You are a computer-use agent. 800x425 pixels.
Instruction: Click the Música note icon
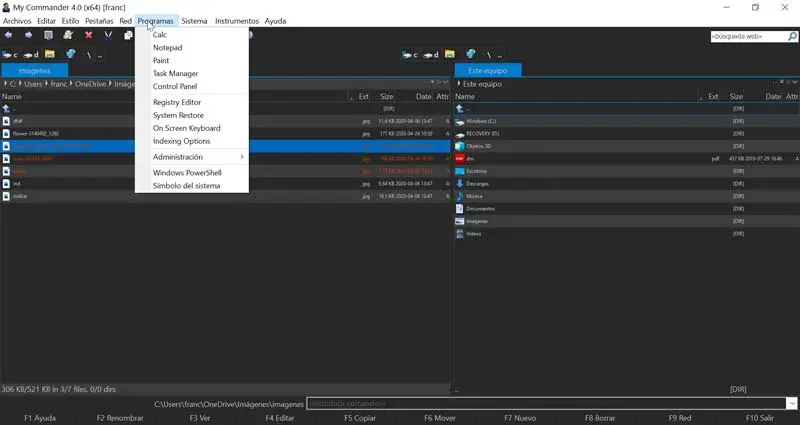[x=460, y=196]
